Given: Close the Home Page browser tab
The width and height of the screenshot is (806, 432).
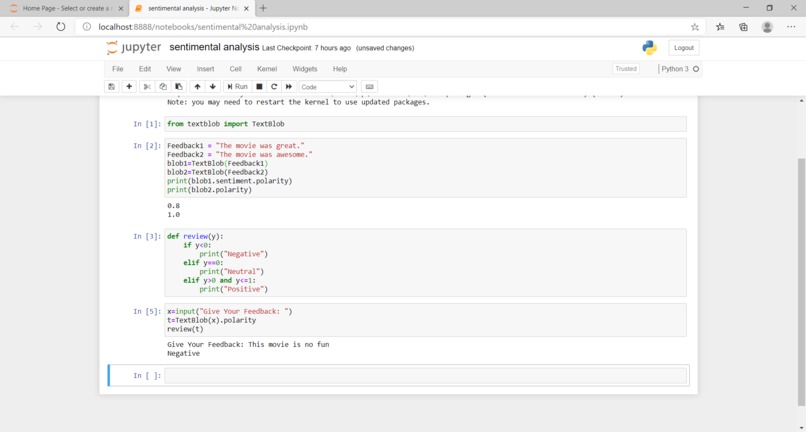Looking at the screenshot, I should 121,8.
